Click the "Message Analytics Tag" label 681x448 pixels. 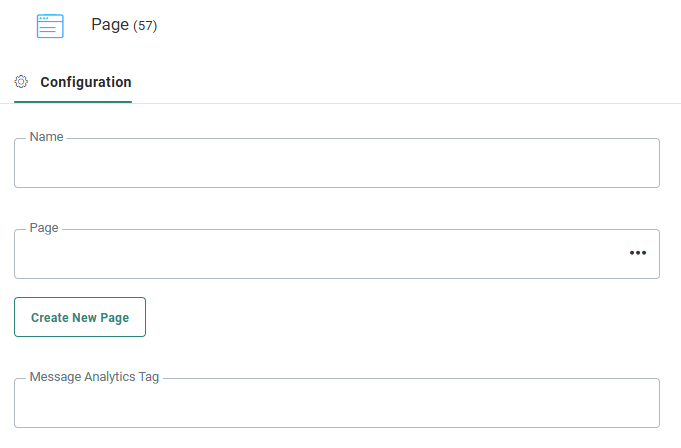point(94,377)
